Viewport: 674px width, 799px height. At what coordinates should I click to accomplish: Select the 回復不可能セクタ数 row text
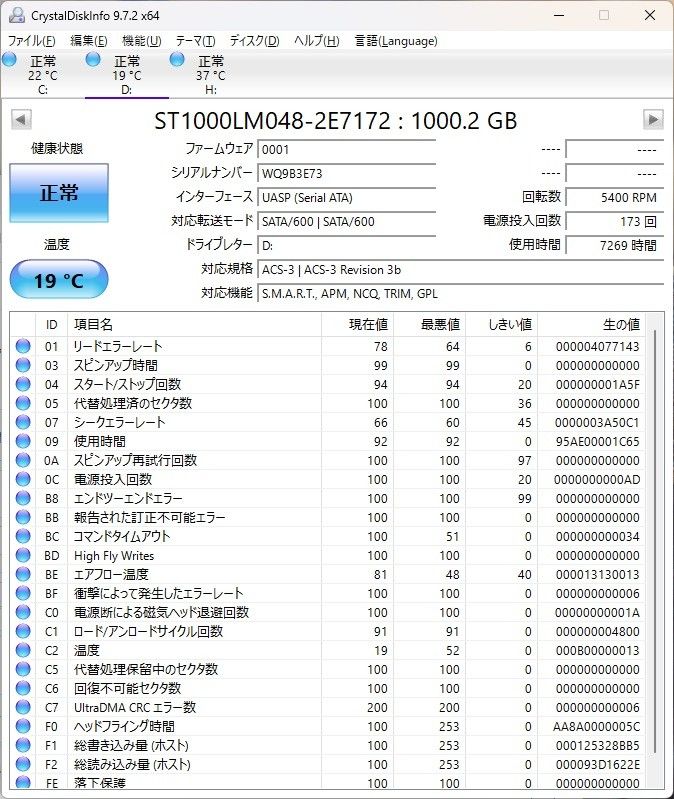point(127,688)
